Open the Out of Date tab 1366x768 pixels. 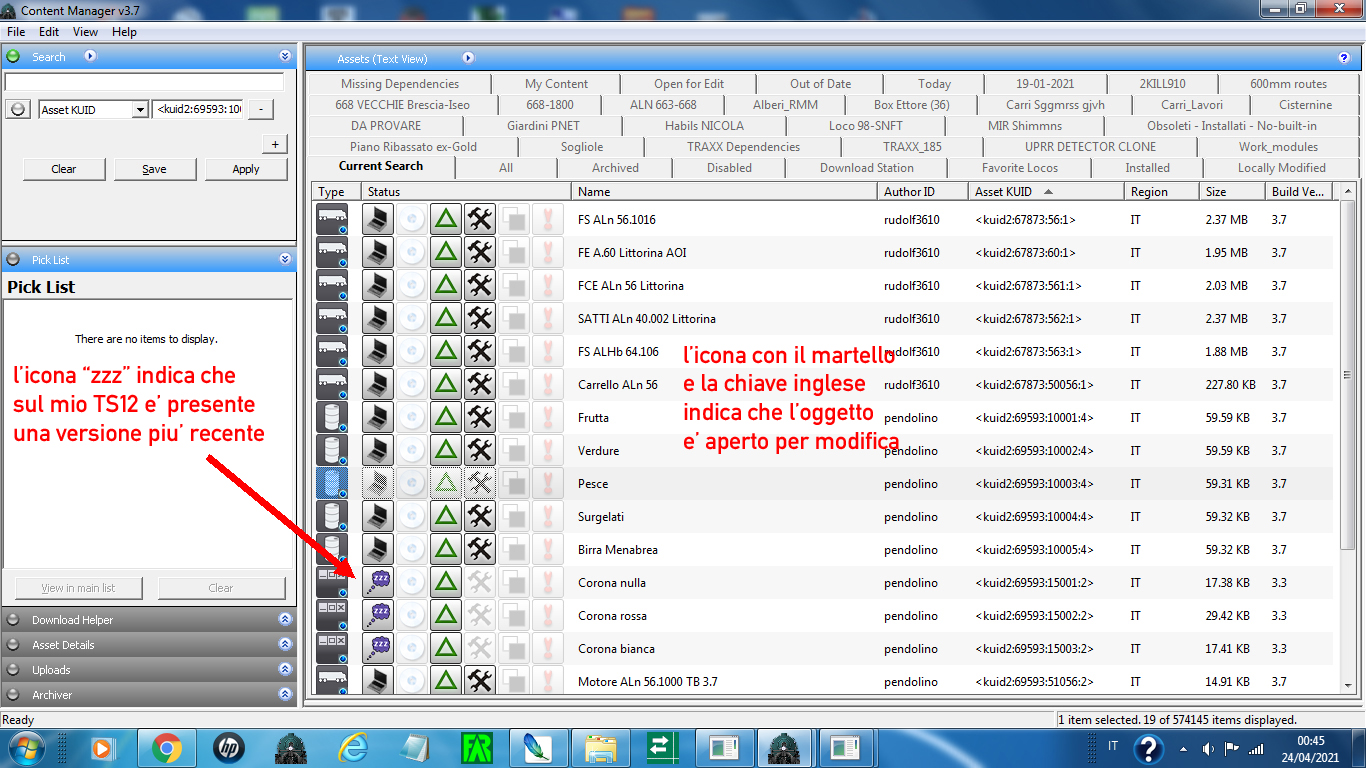(820, 84)
